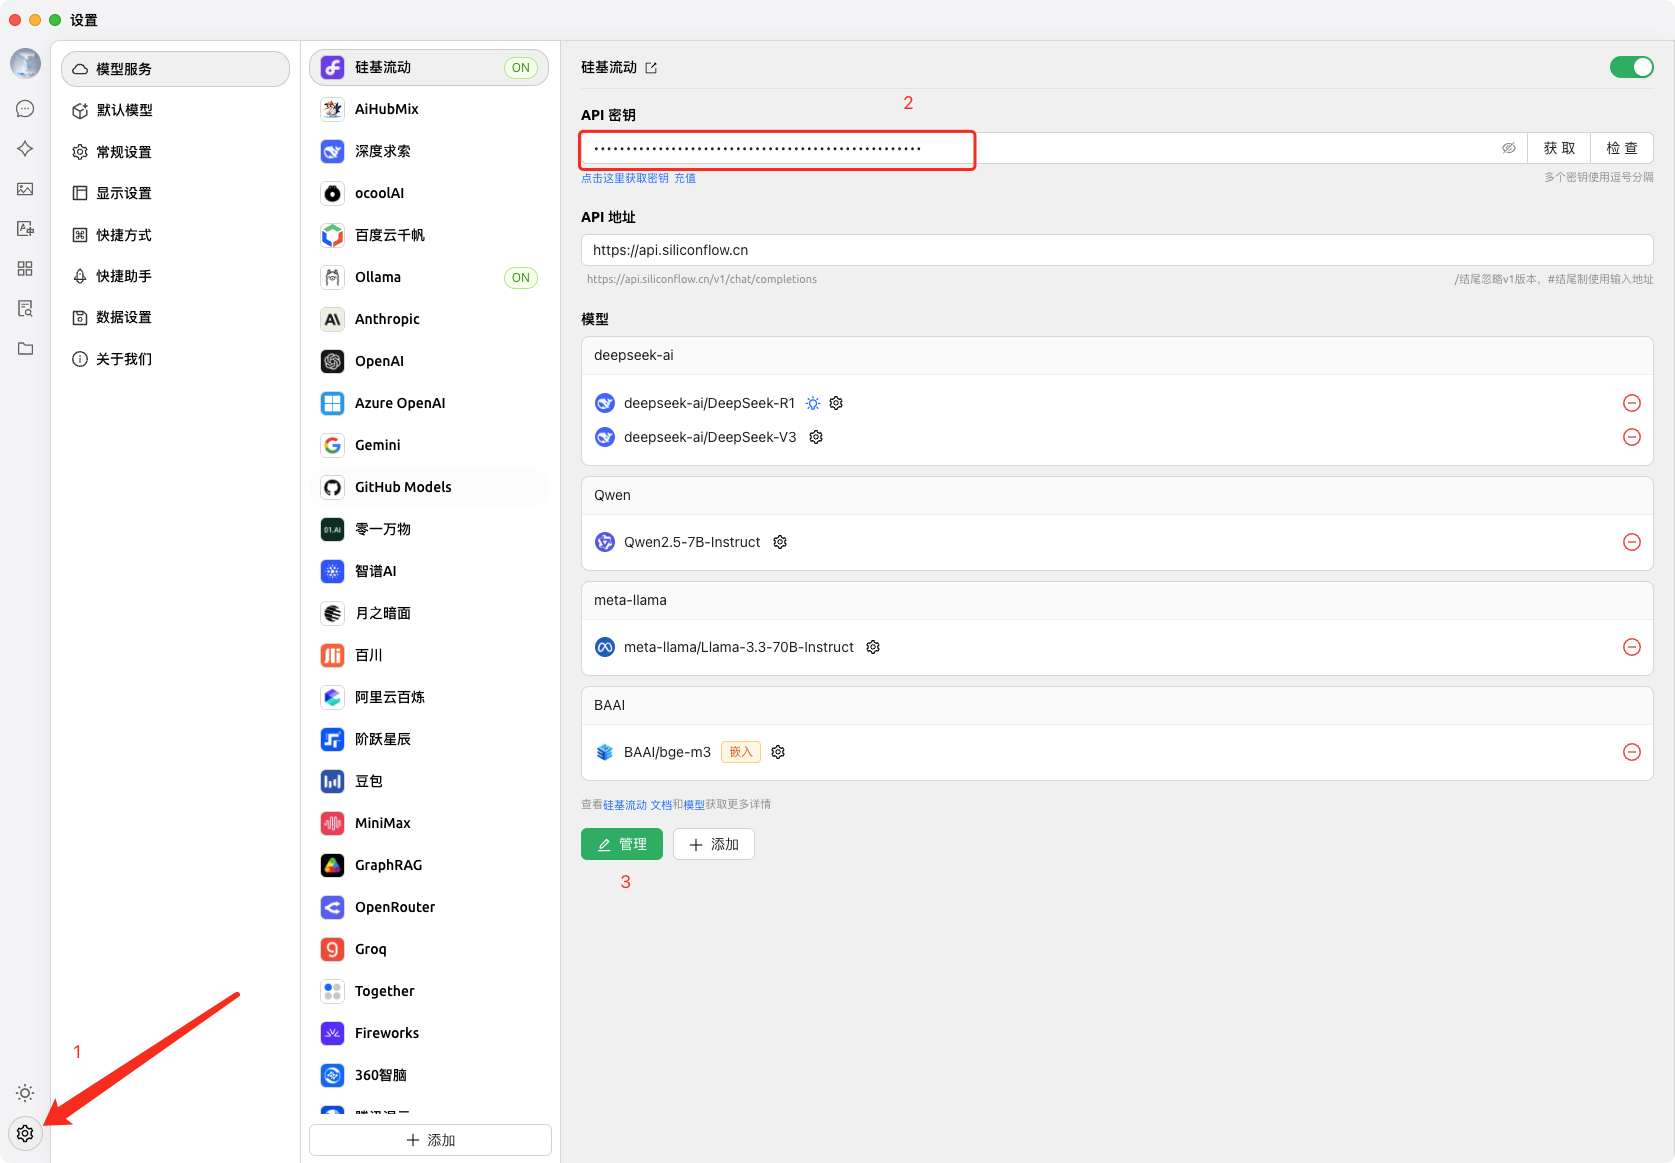1675x1163 pixels.
Task: Pick the GitHub Models provider
Action: coord(429,487)
